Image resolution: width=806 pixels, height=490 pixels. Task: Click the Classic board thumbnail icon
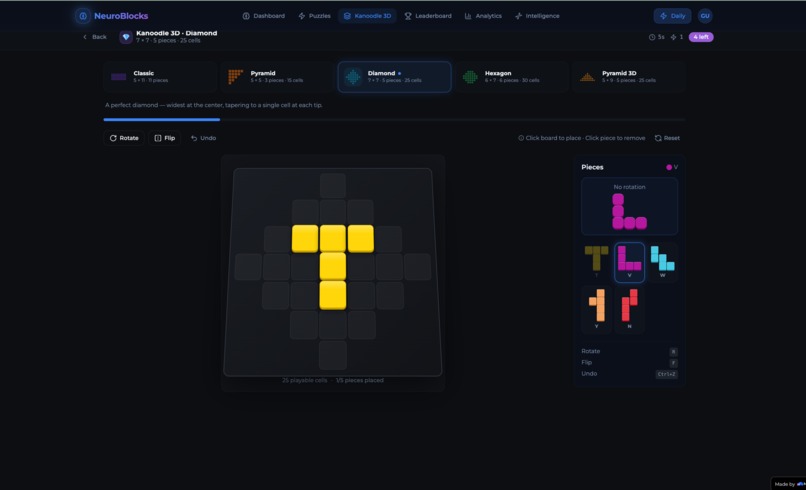tap(118, 77)
